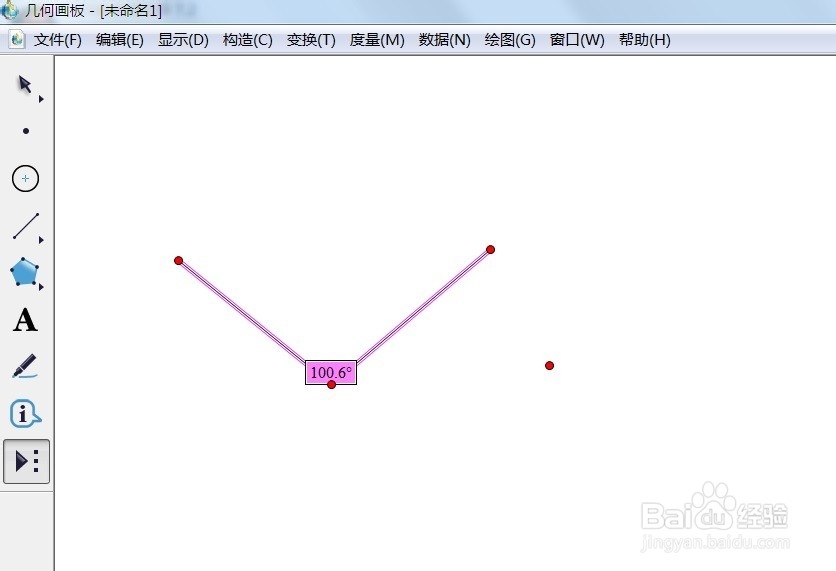Pick the Straightedge segment tool

pos(26,226)
